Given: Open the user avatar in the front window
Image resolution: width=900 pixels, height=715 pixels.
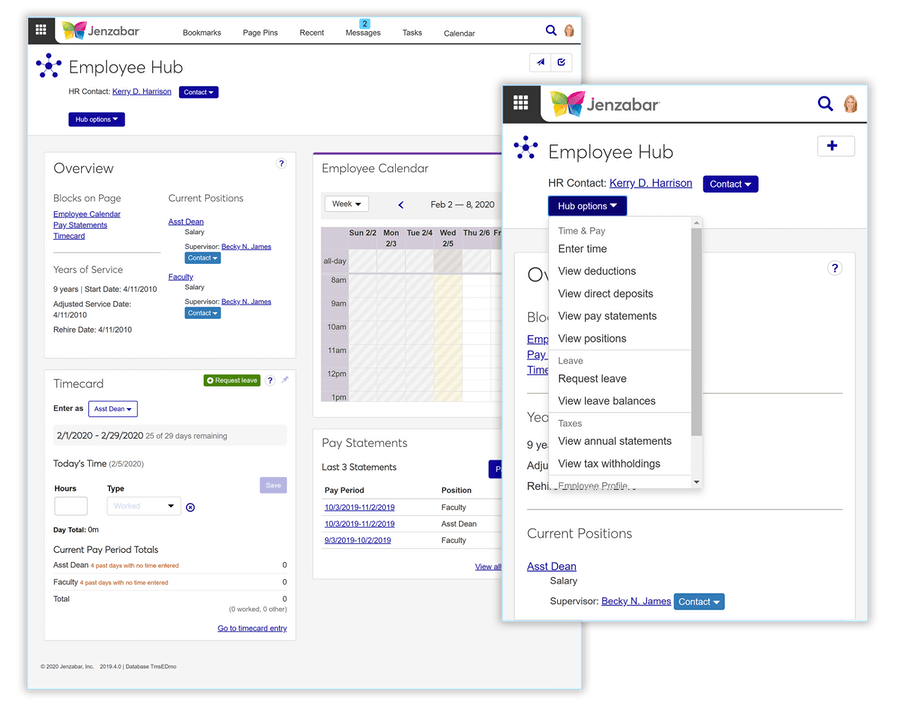Looking at the screenshot, I should 851,104.
